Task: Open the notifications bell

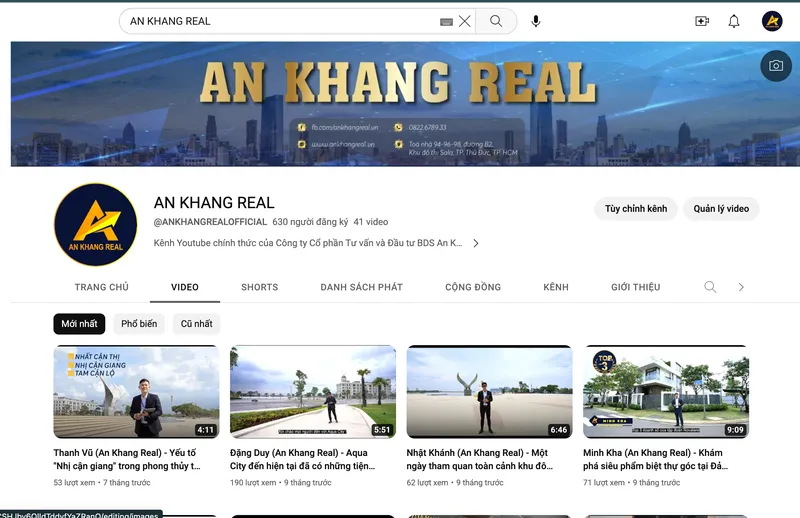Action: click(734, 21)
